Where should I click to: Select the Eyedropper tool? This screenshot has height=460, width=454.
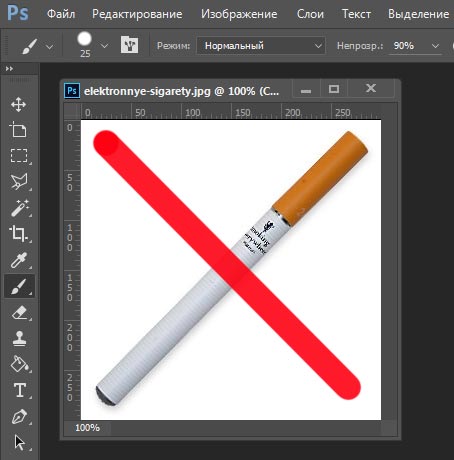pos(19,260)
